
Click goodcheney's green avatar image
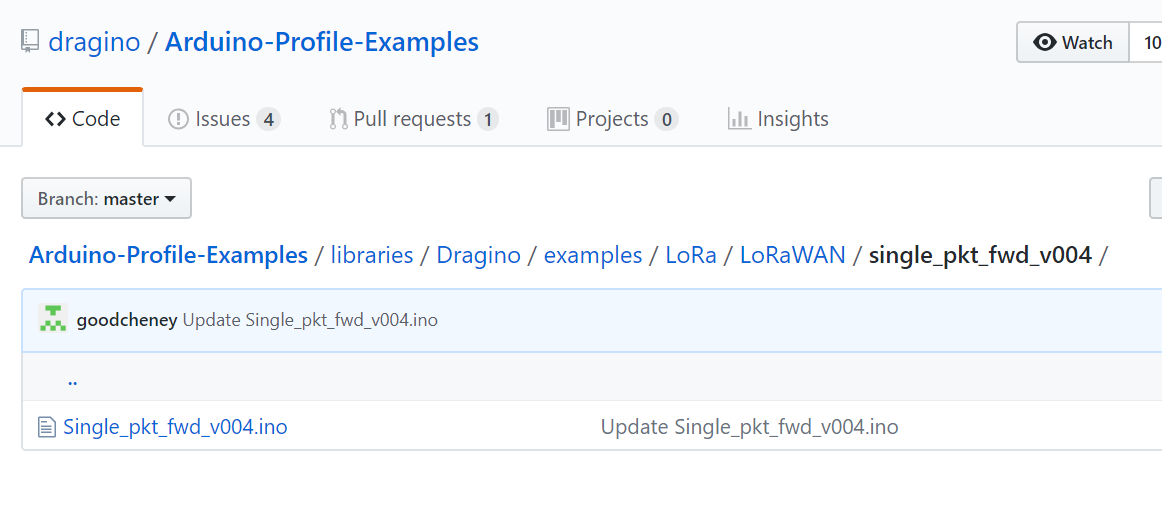click(53, 319)
